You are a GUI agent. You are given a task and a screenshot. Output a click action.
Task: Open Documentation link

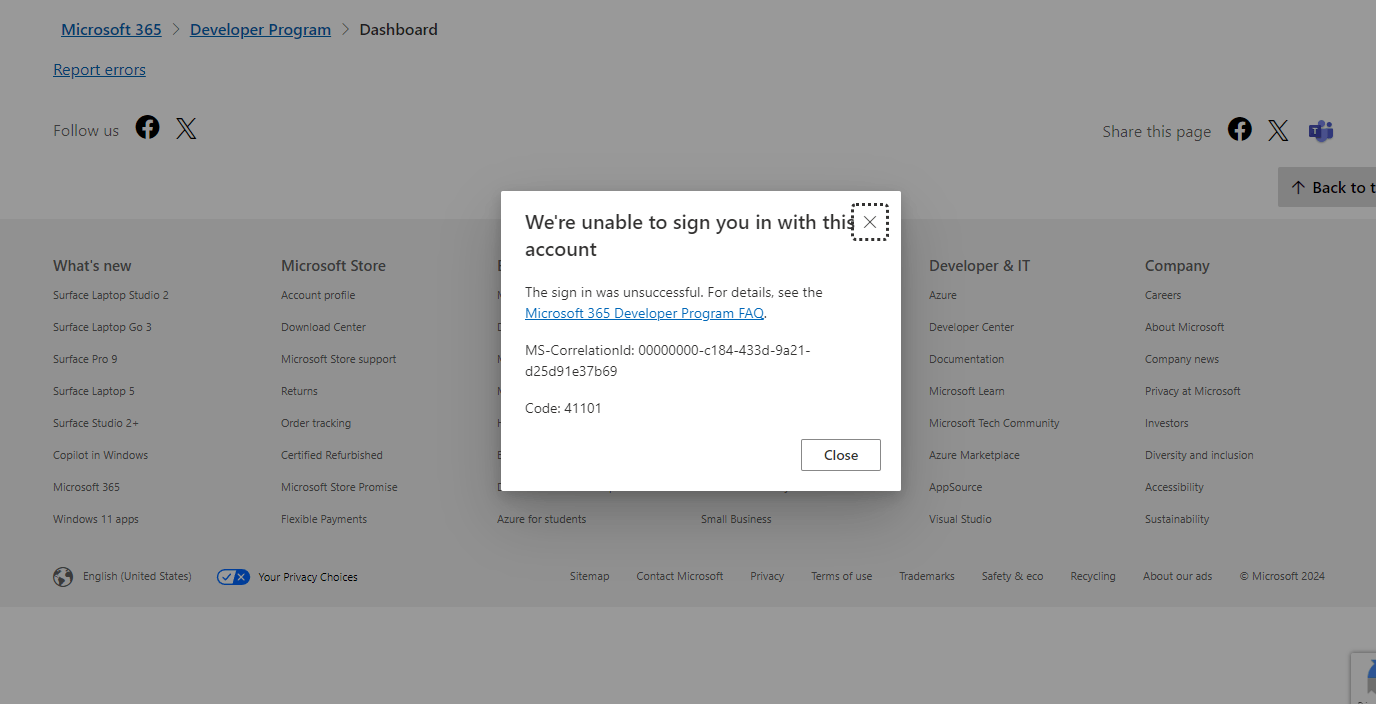[x=966, y=359]
